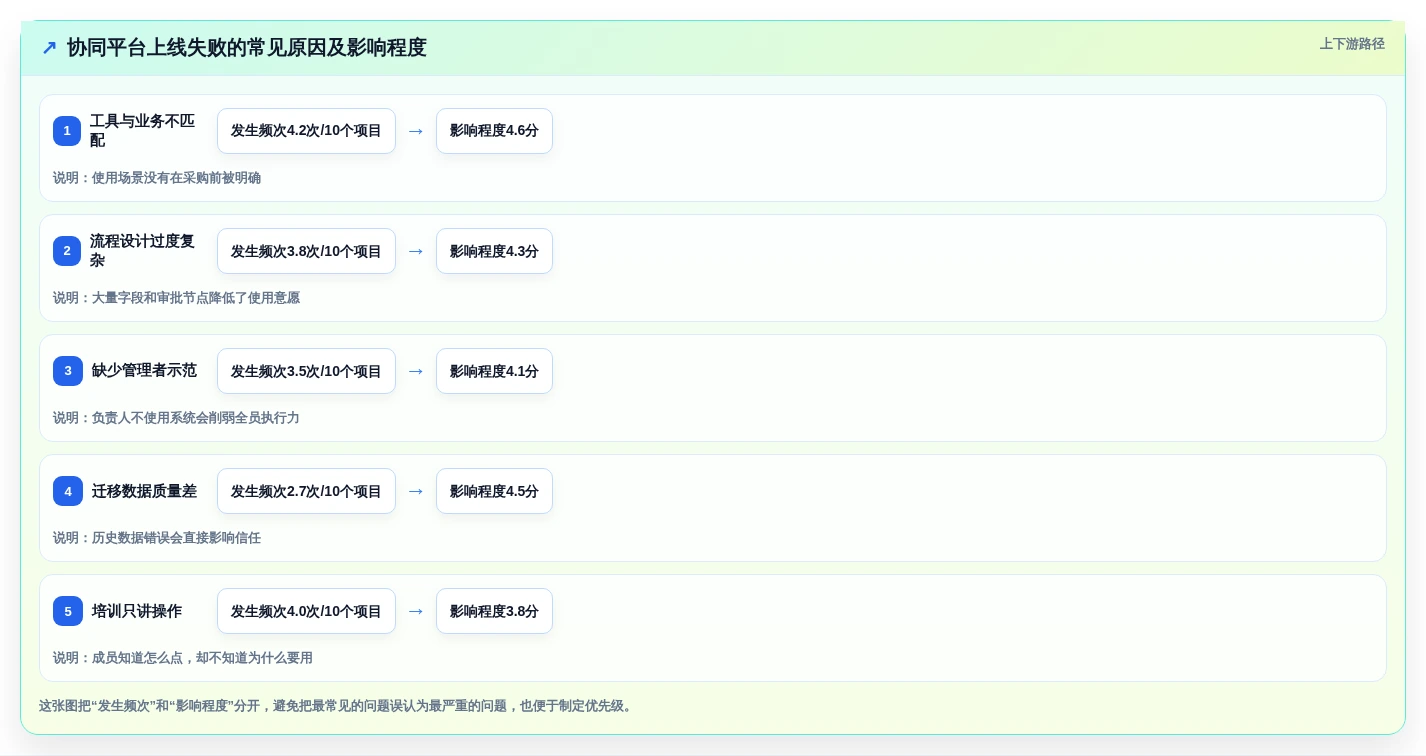1426x756 pixels.
Task: Click the footer summary about 发生频次 and 影响程度
Action: point(336,706)
